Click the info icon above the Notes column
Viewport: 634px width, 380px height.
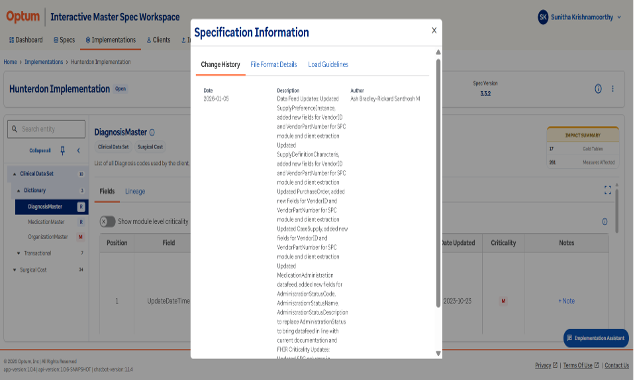click(x=604, y=222)
